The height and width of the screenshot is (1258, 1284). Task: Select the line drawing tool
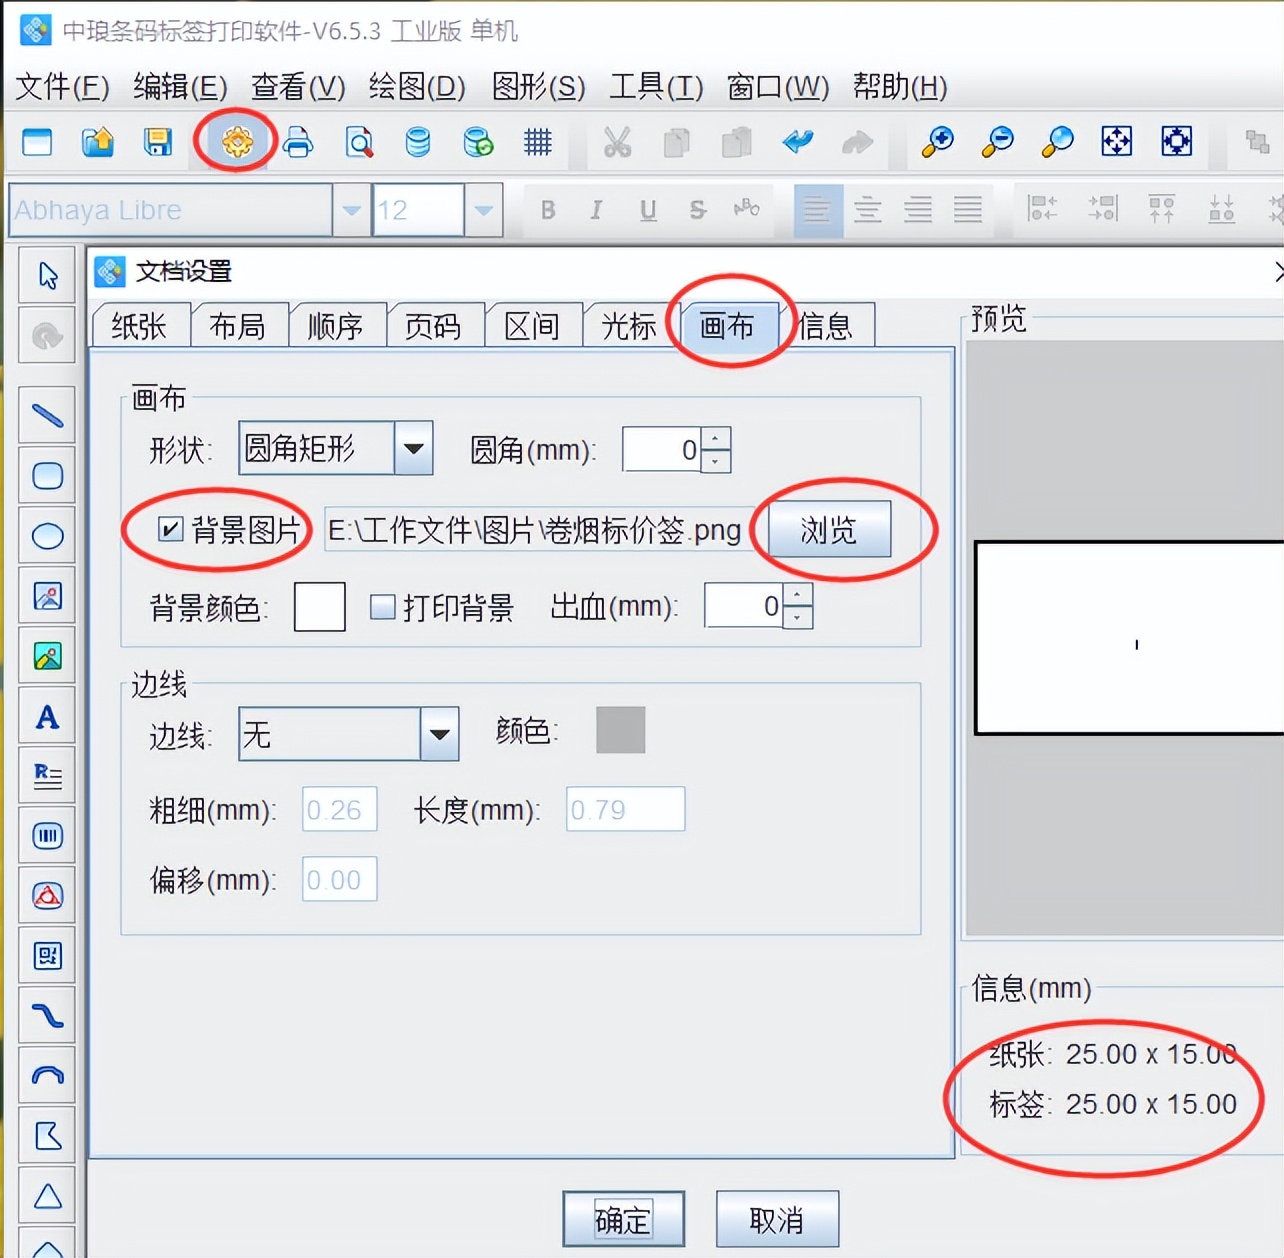pos(47,415)
